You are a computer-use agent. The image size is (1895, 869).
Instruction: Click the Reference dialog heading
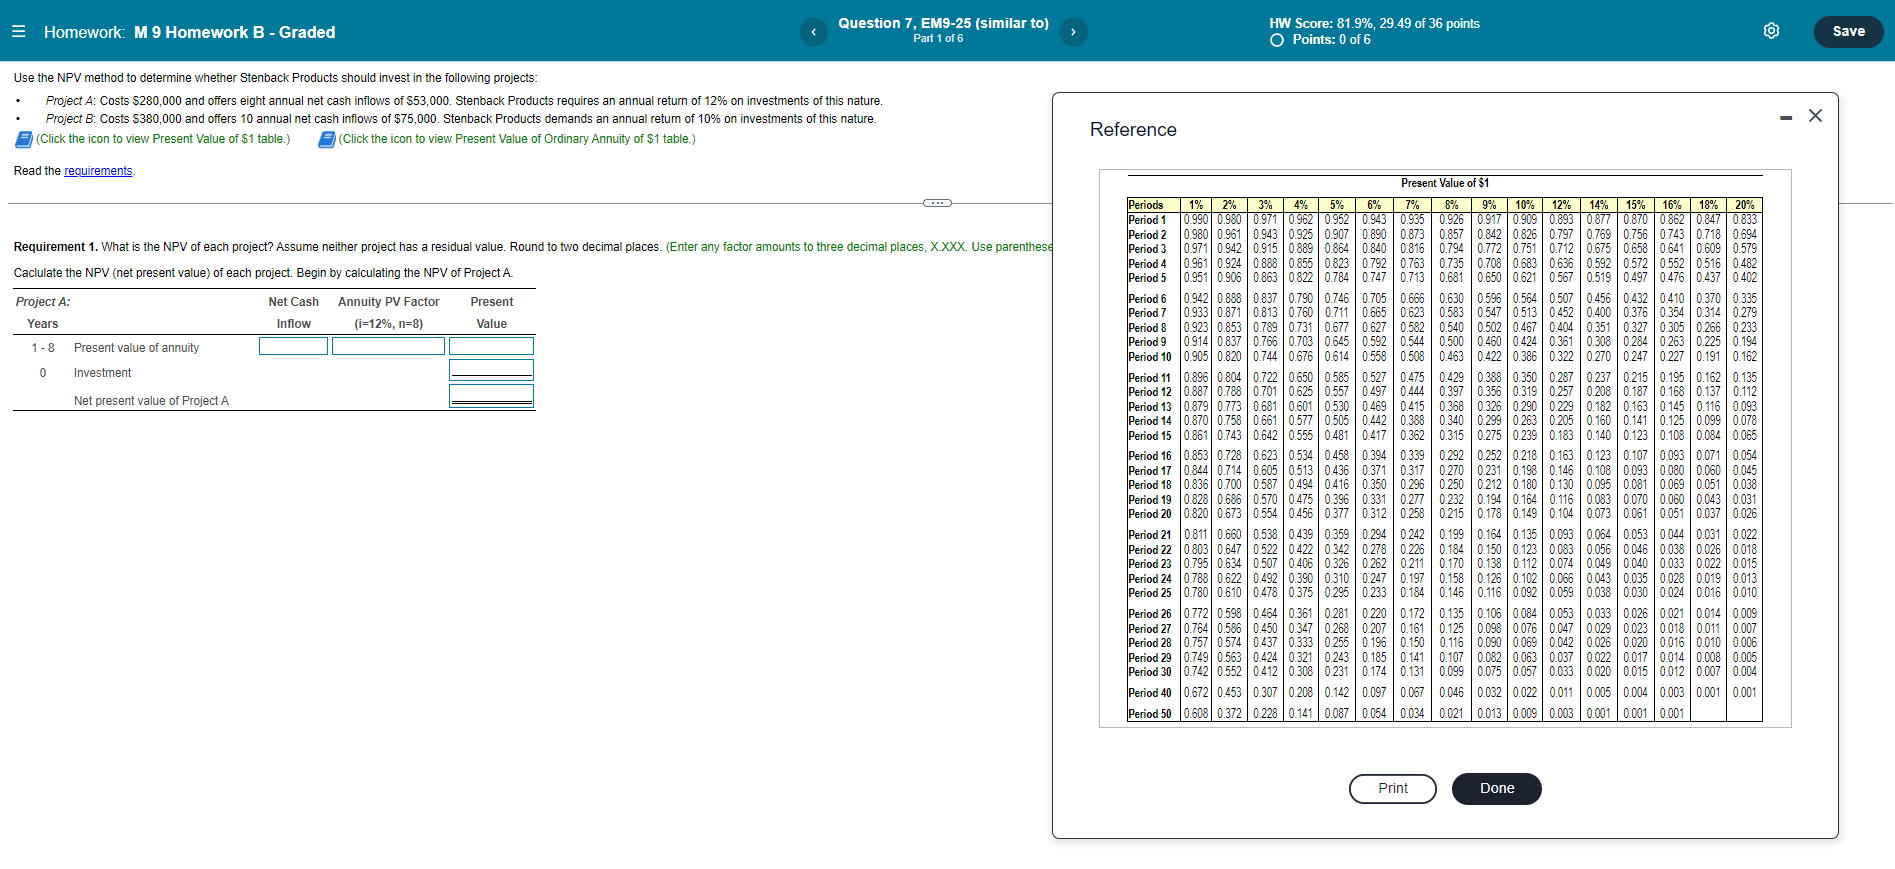[1133, 130]
